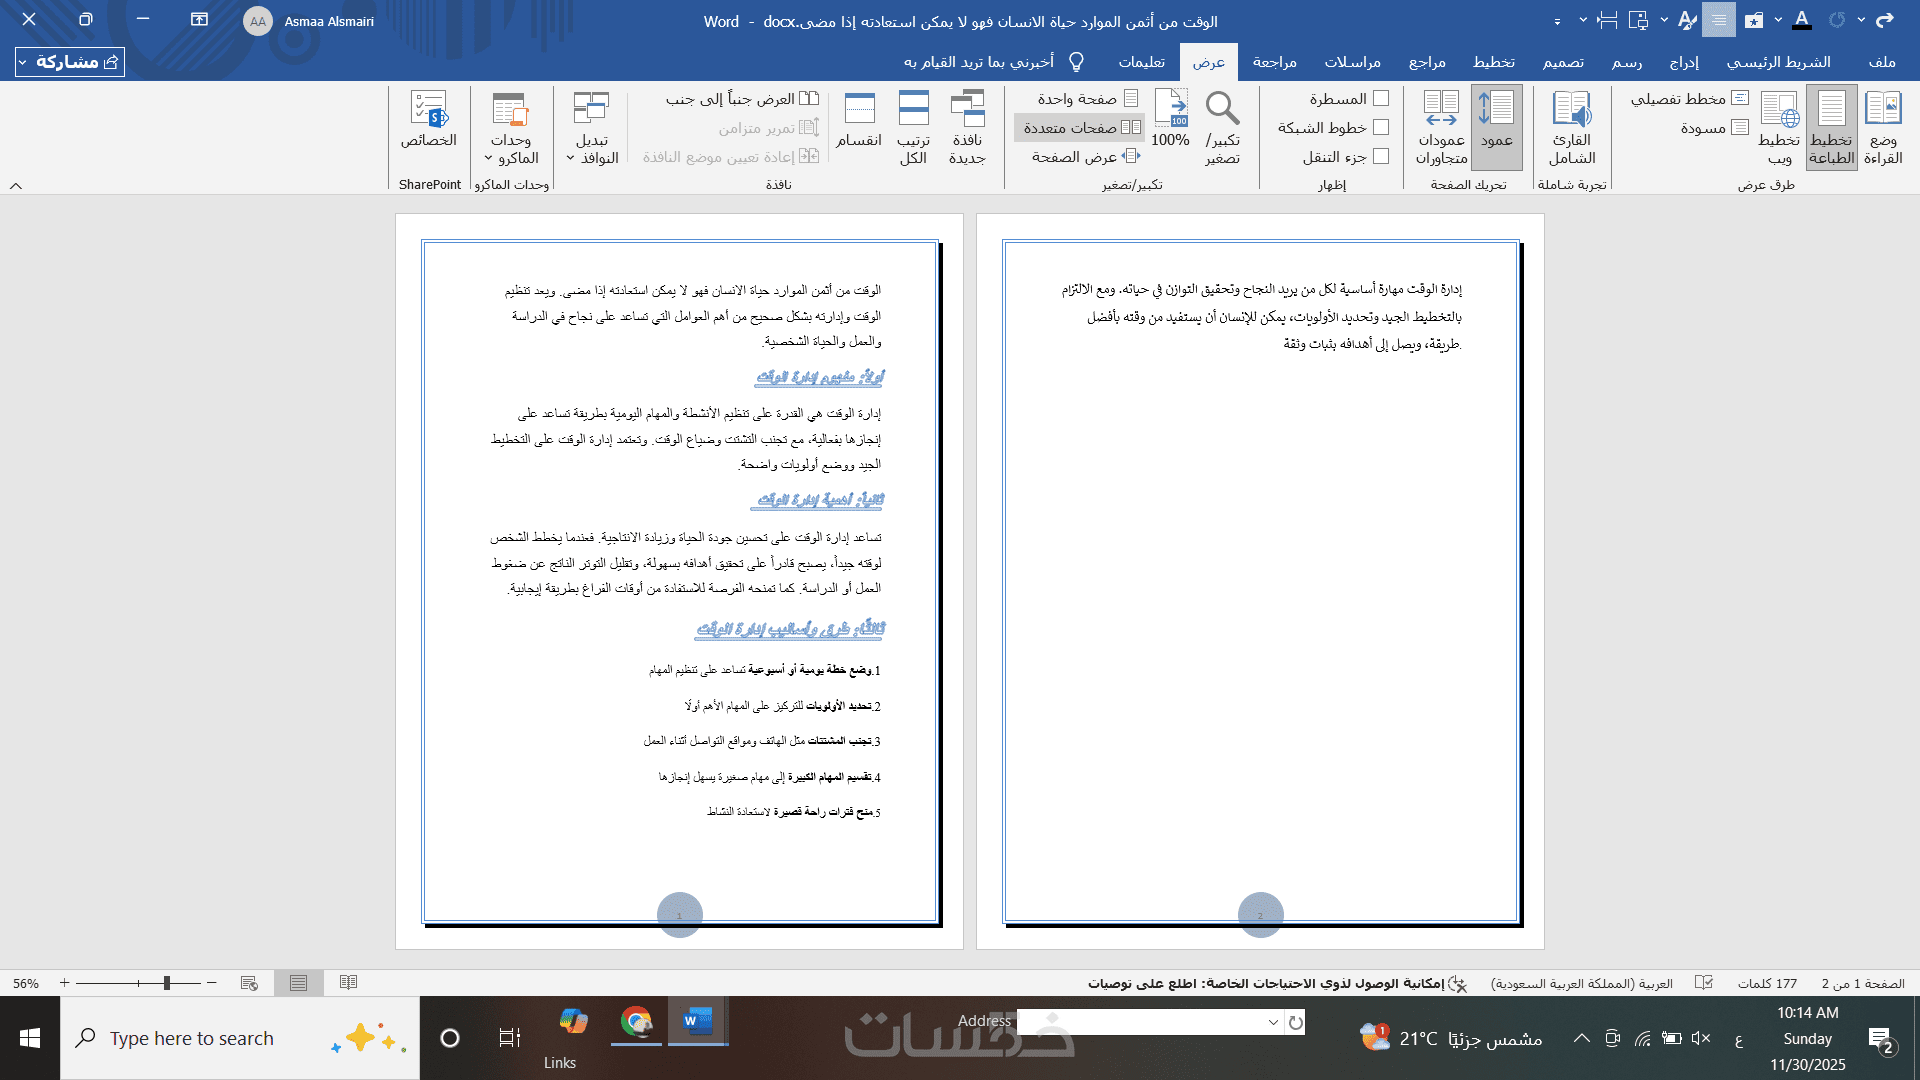Open a New Window (نافذة جديدة)
This screenshot has width=1920, height=1080.
pyautogui.click(x=967, y=127)
